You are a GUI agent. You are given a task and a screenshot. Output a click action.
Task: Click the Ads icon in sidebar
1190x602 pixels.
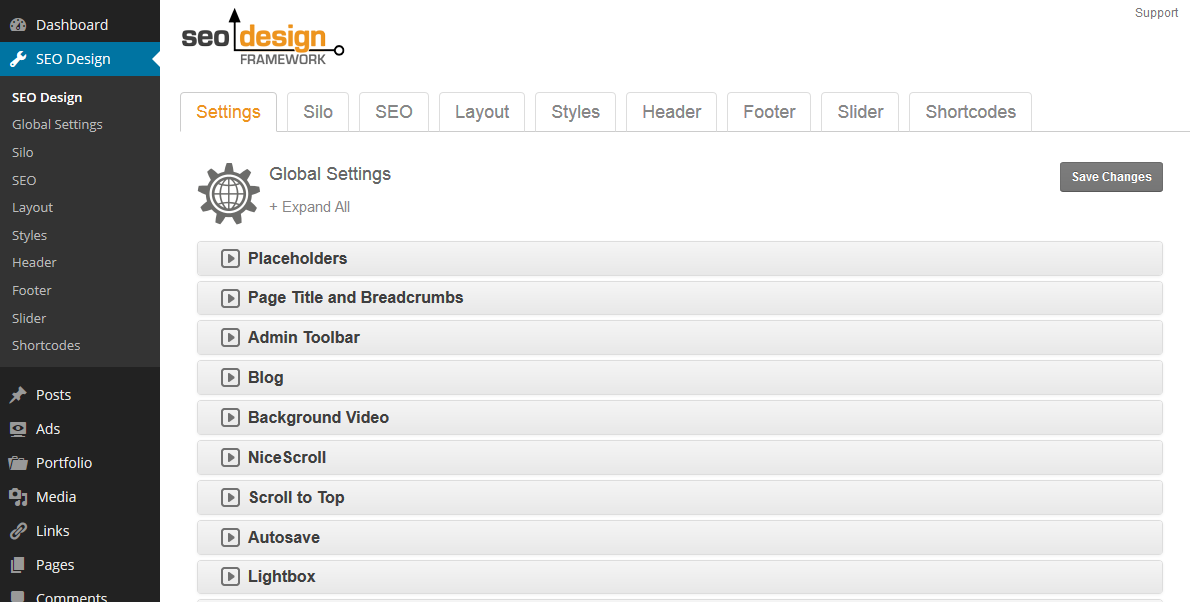click(x=18, y=429)
